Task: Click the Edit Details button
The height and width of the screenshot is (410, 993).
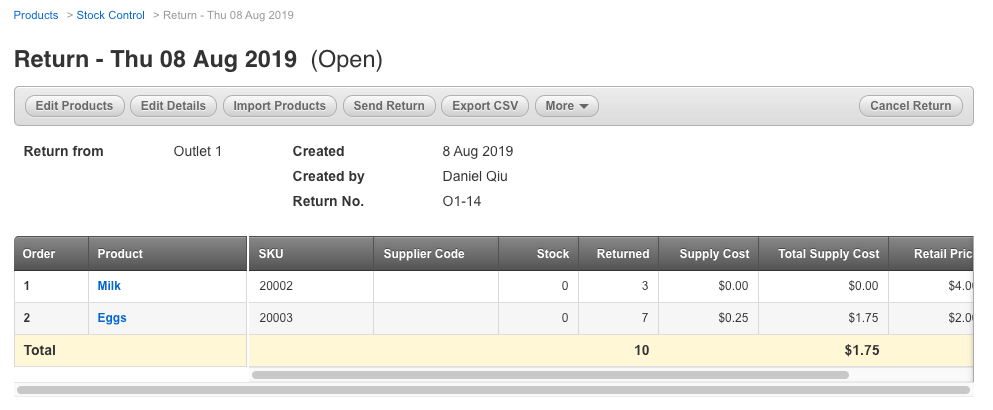Action: coord(173,106)
